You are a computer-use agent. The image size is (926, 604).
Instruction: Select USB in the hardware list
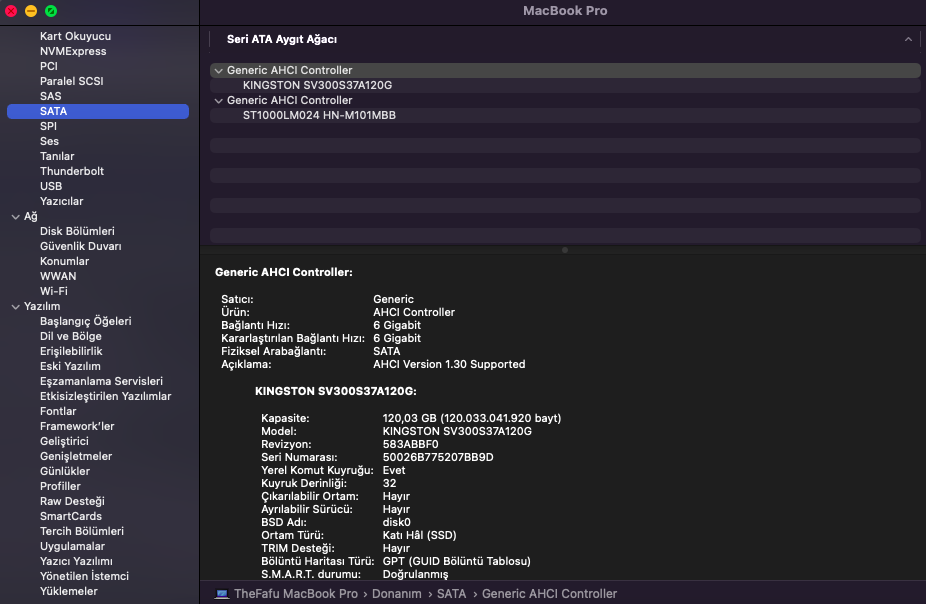pos(51,186)
